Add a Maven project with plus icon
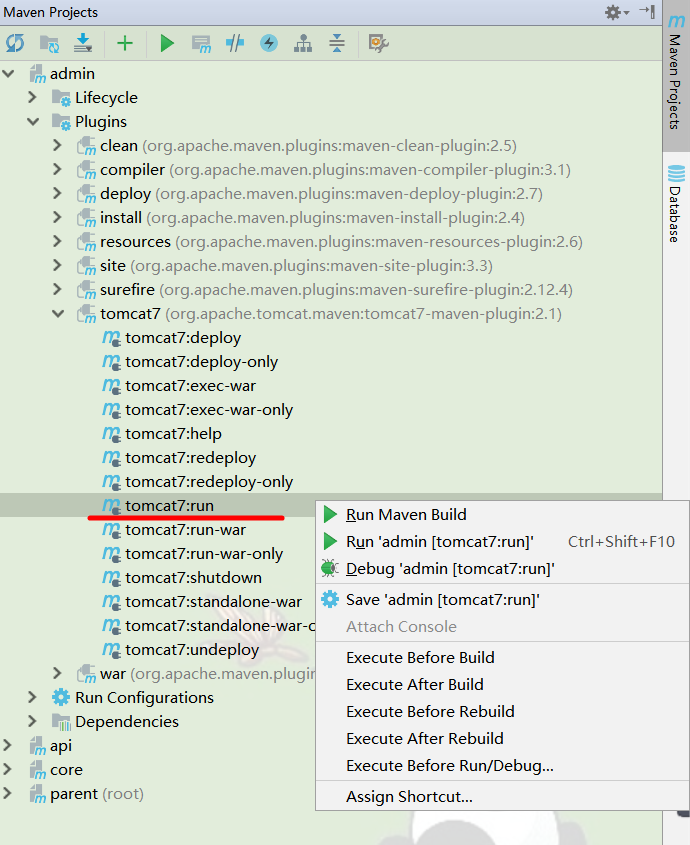The height and width of the screenshot is (845, 690). (x=125, y=43)
